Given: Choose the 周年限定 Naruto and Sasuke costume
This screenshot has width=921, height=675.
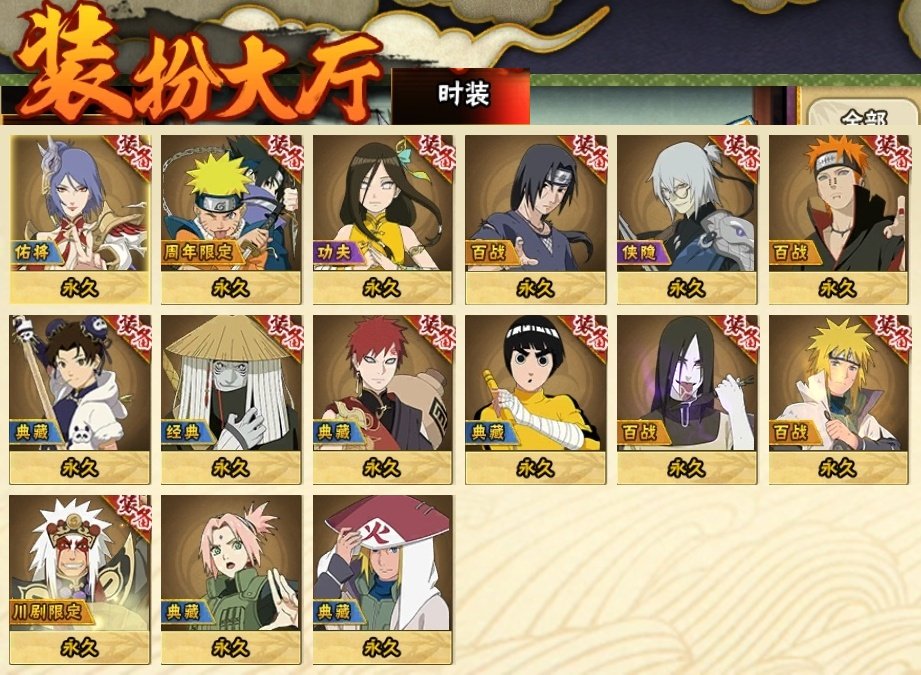Looking at the screenshot, I should click(x=231, y=220).
